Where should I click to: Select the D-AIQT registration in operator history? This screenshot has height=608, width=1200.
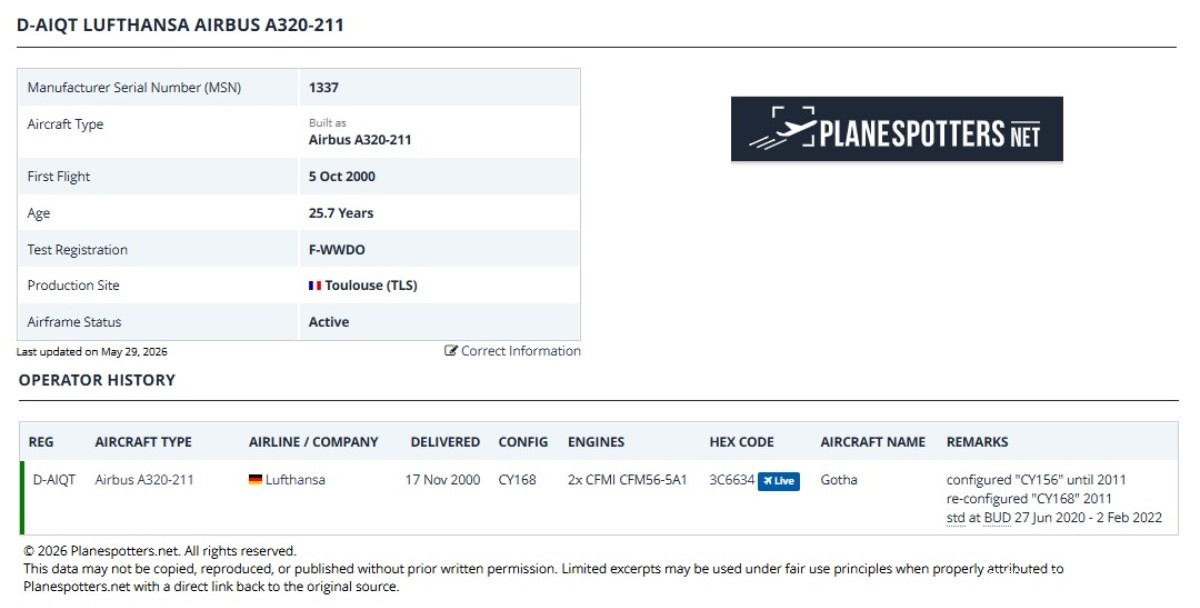(54, 480)
